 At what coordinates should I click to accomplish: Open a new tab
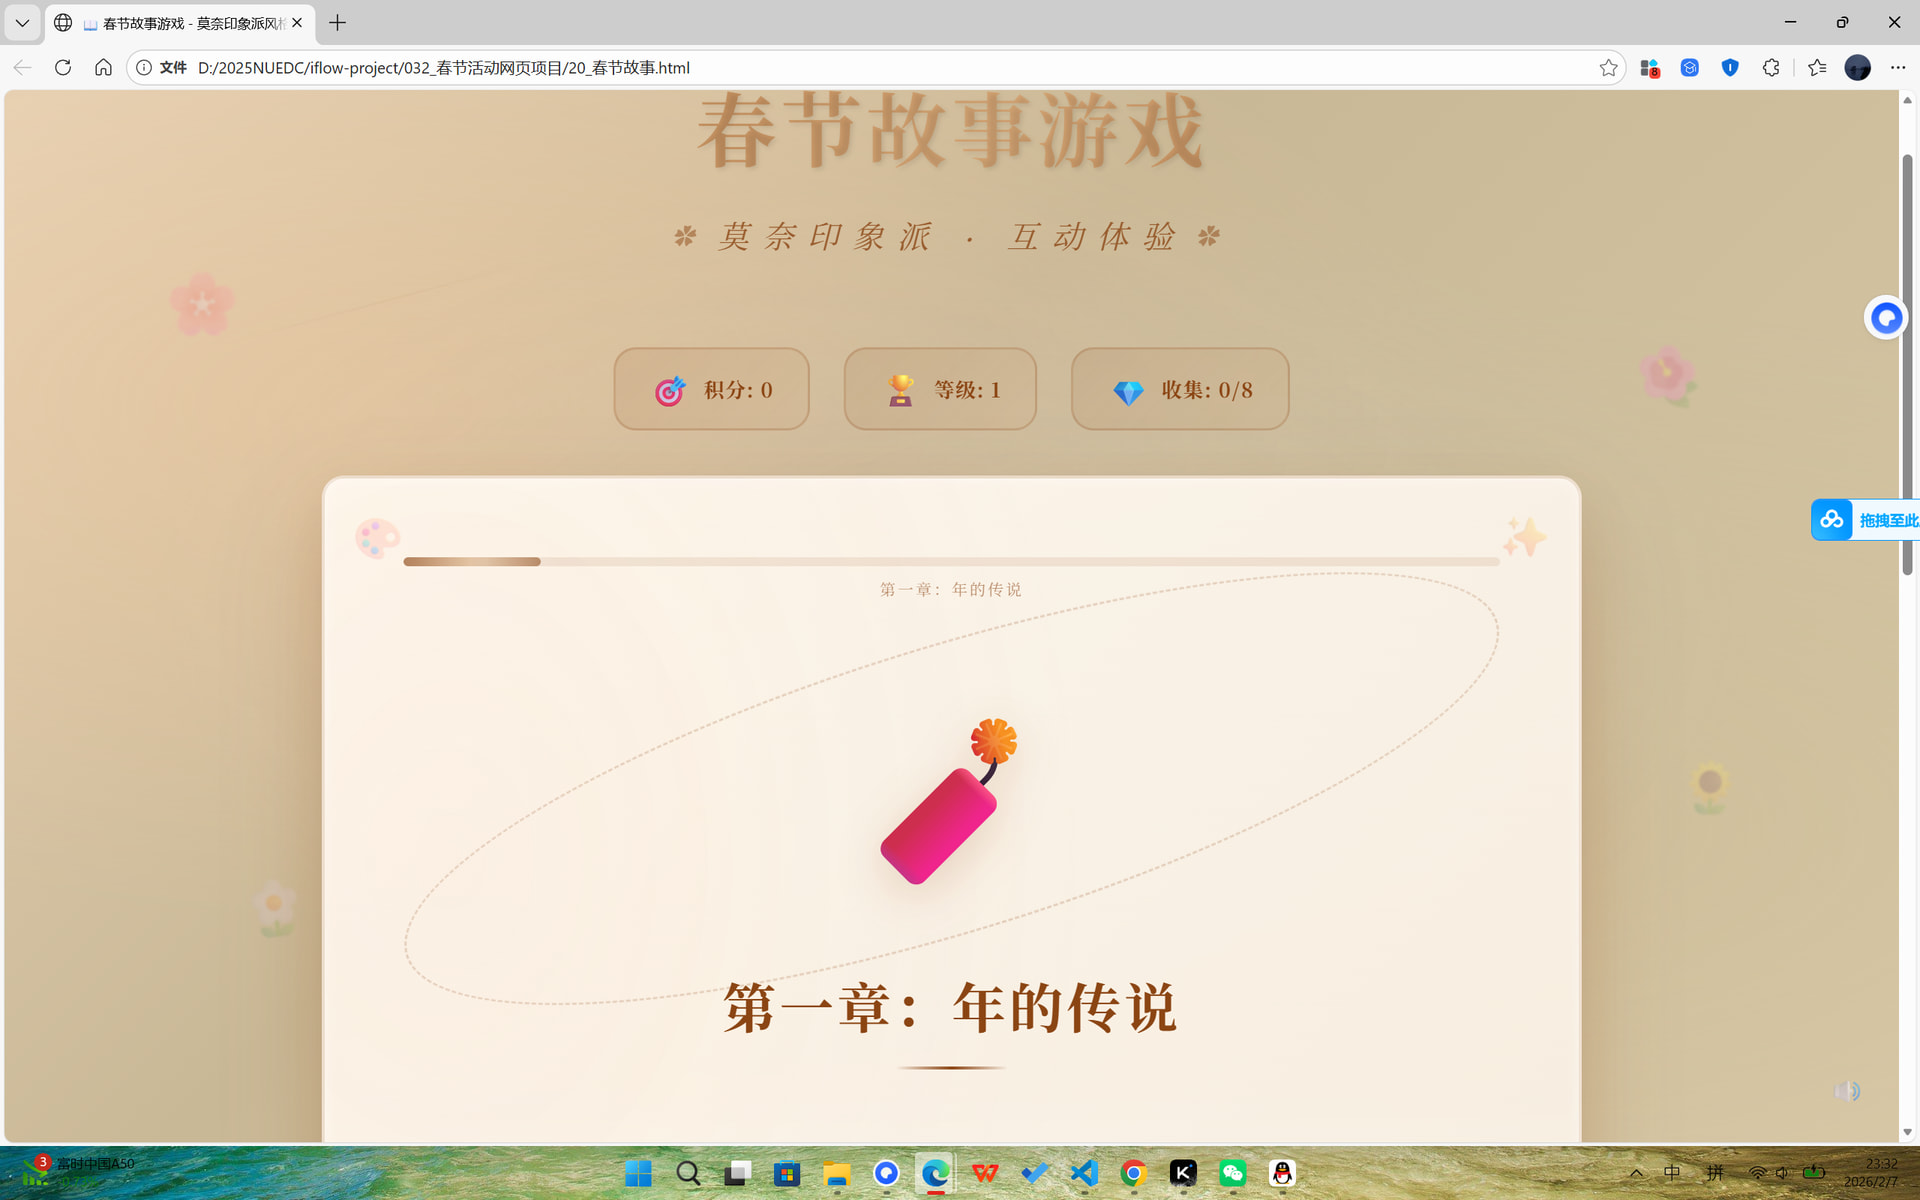point(338,23)
